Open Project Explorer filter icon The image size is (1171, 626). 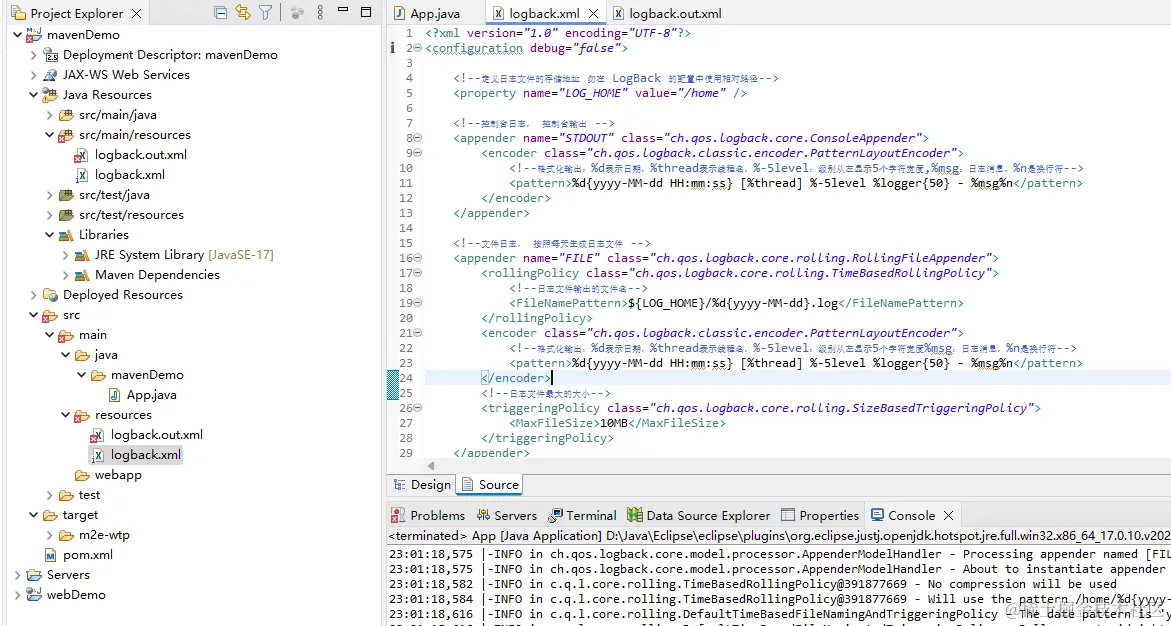(x=265, y=13)
